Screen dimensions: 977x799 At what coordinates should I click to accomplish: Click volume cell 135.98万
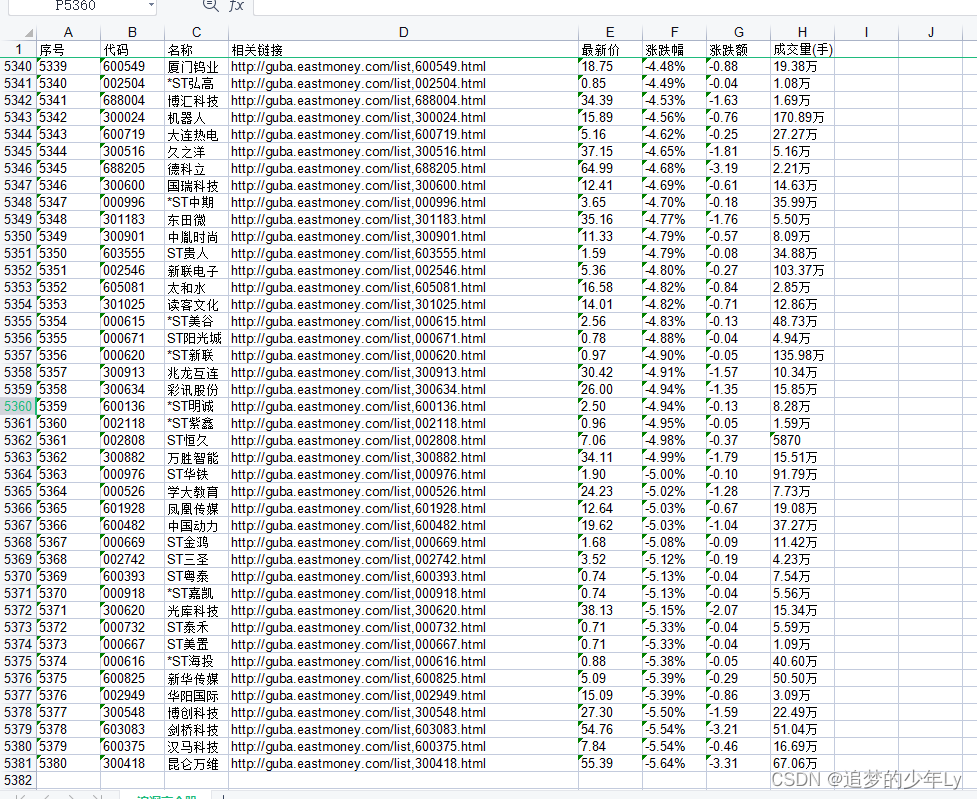803,355
